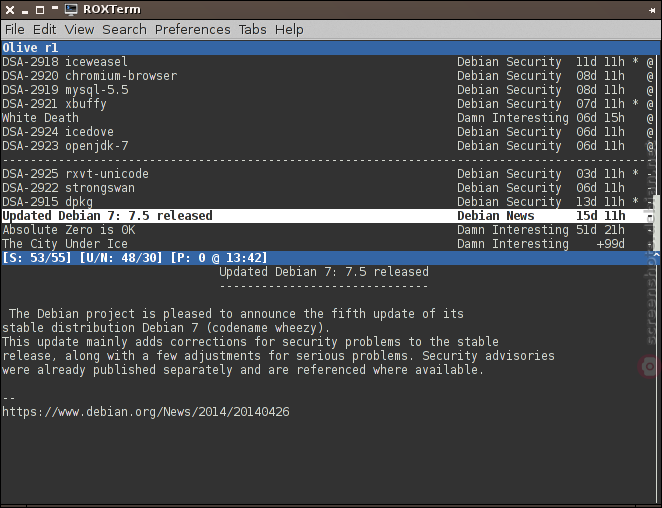
Task: Open the Help menu
Action: point(289,30)
